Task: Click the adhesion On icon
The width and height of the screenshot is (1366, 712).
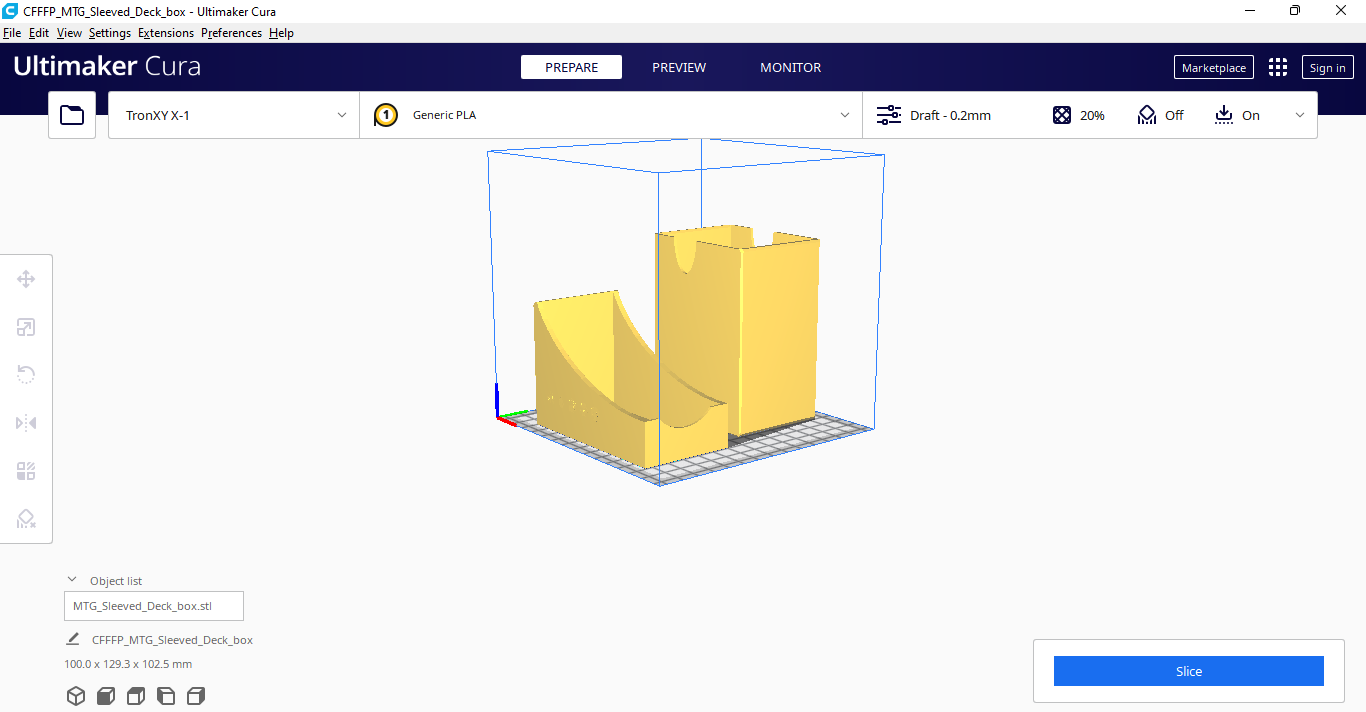Action: [1224, 115]
